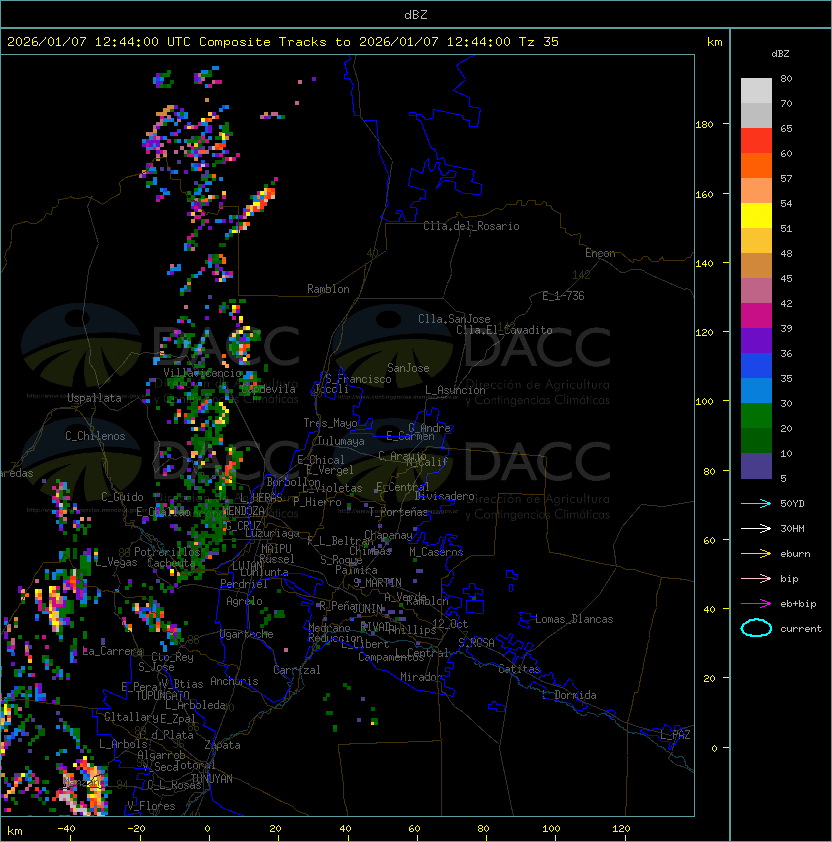832x842 pixels.
Task: Click the 'Clla.El_Cavadito' map label
Action: (x=504, y=330)
